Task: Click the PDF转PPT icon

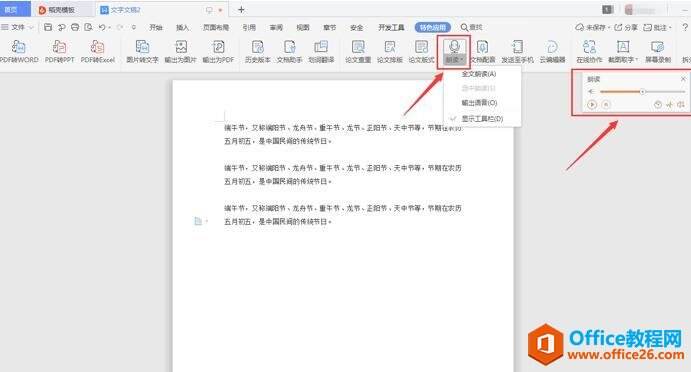Action: coord(59,47)
